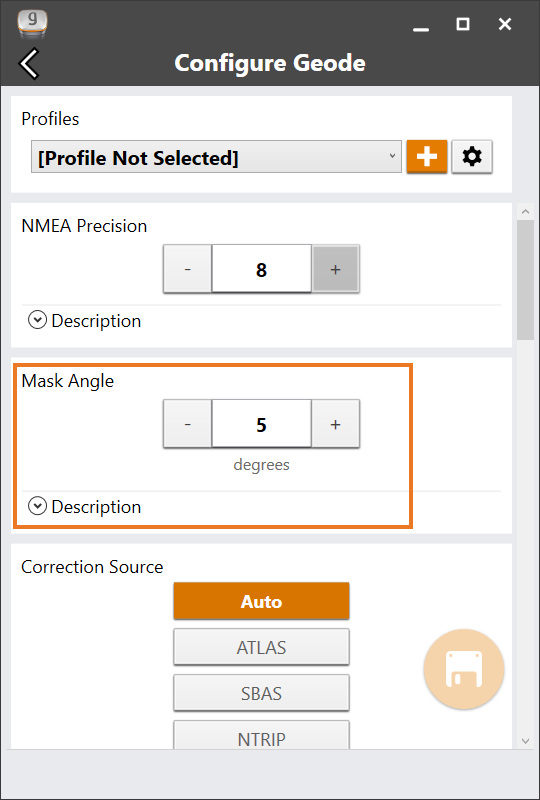
Task: Add a new profile with plus icon
Action: [x=427, y=157]
